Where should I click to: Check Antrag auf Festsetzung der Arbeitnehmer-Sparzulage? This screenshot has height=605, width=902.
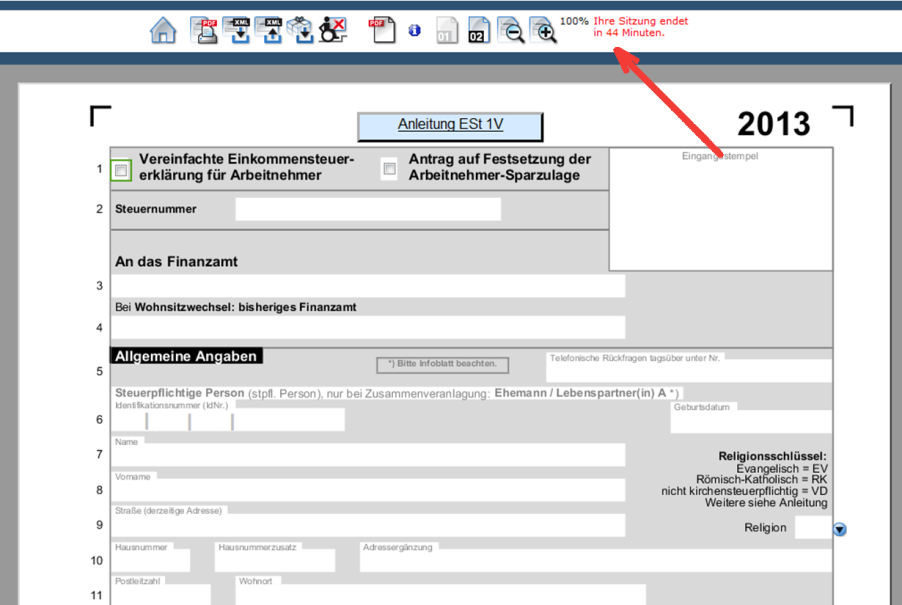point(389,169)
